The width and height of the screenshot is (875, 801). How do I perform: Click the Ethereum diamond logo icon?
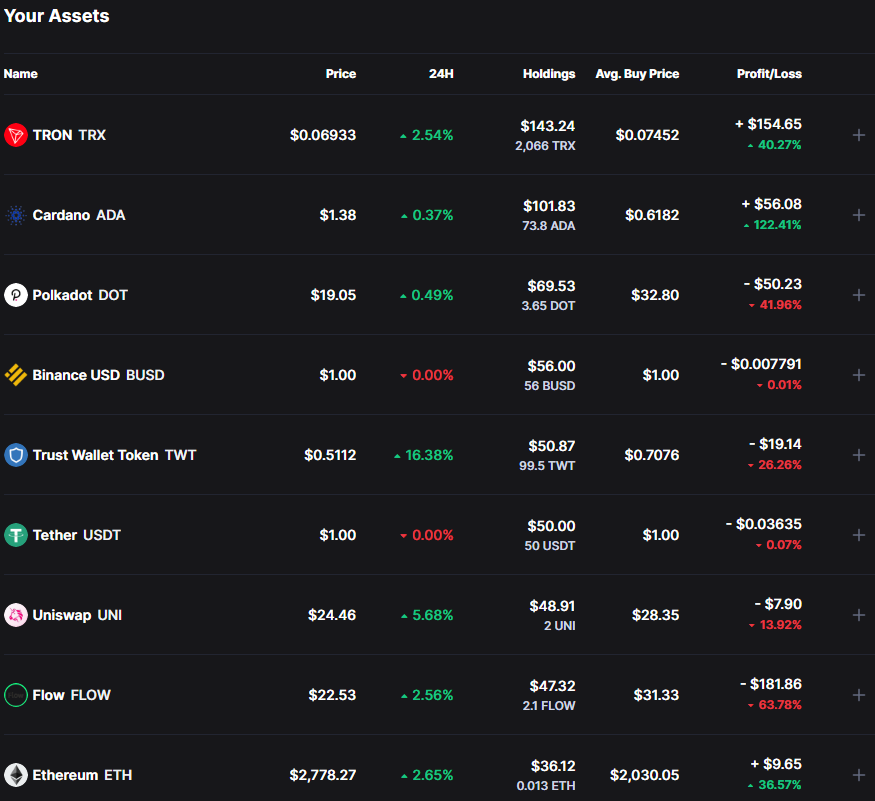pyautogui.click(x=15, y=775)
